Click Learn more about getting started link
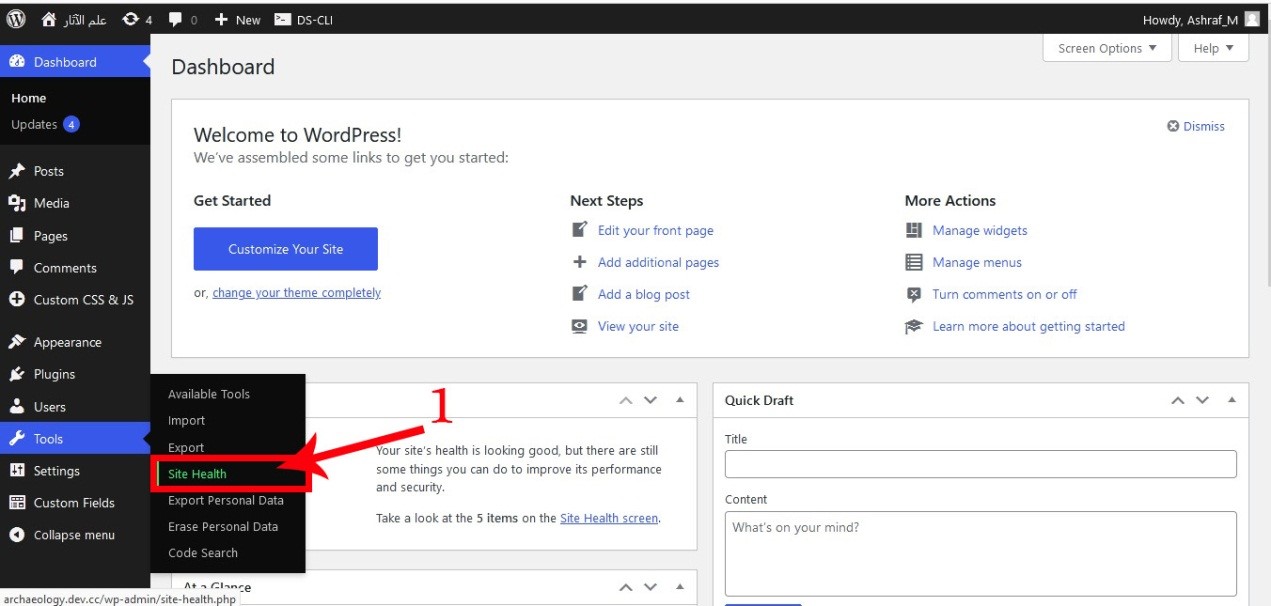Image resolution: width=1271 pixels, height=606 pixels. pyautogui.click(x=1029, y=326)
